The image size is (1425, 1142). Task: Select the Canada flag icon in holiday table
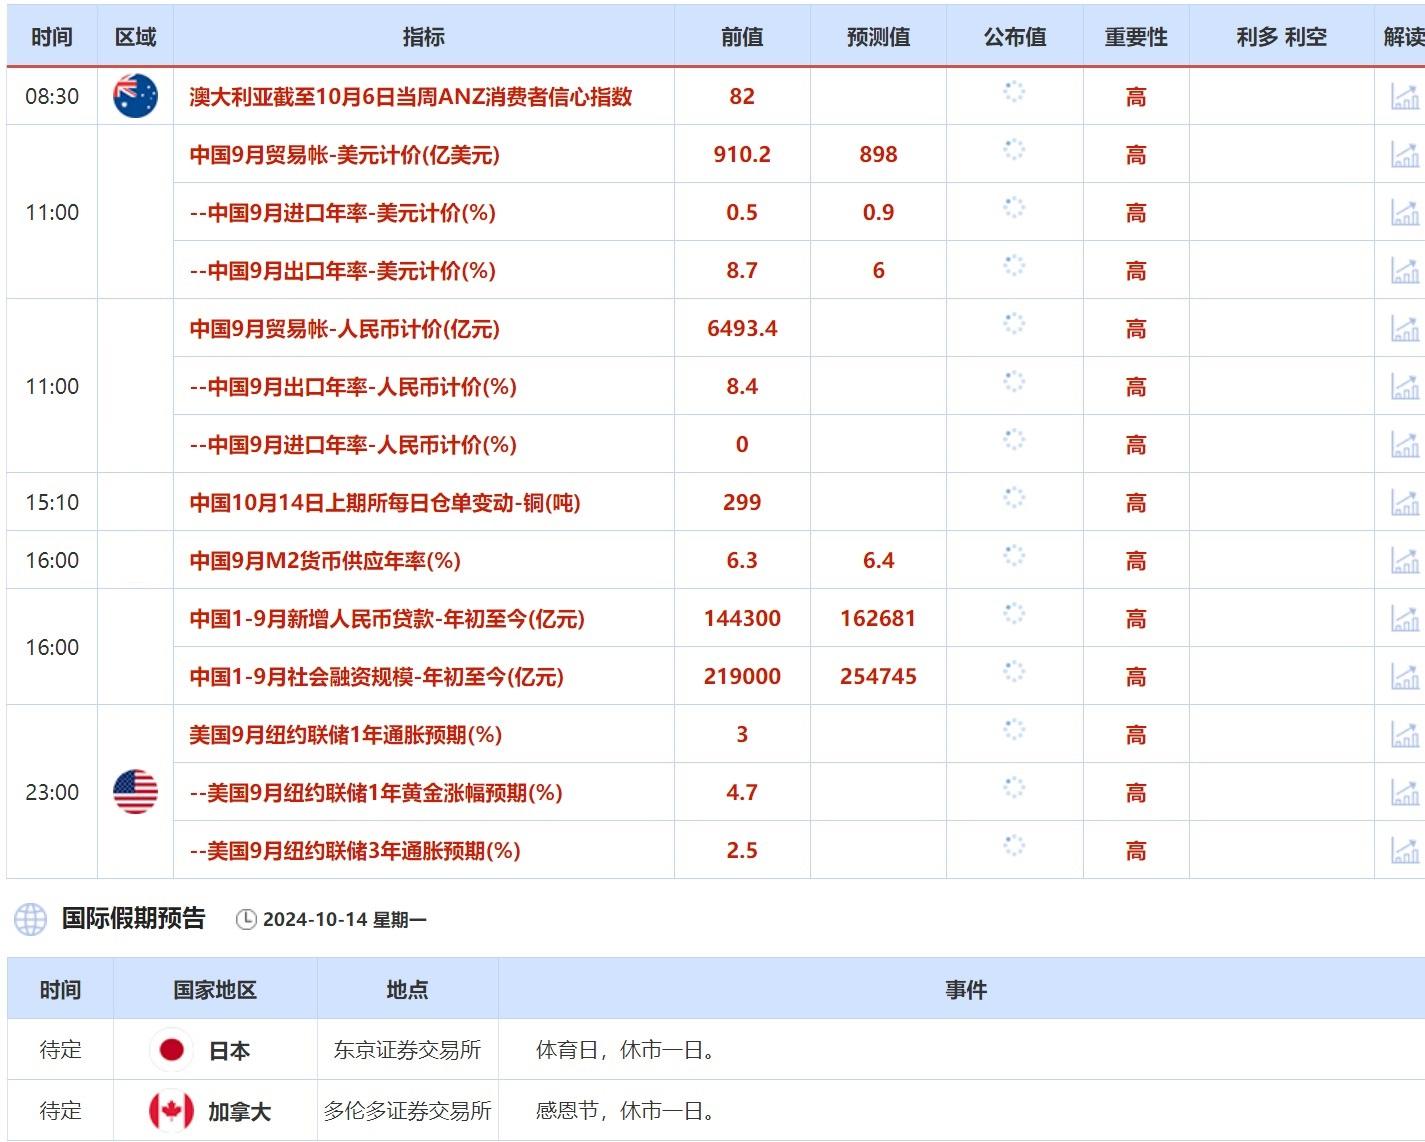pyautogui.click(x=174, y=1110)
